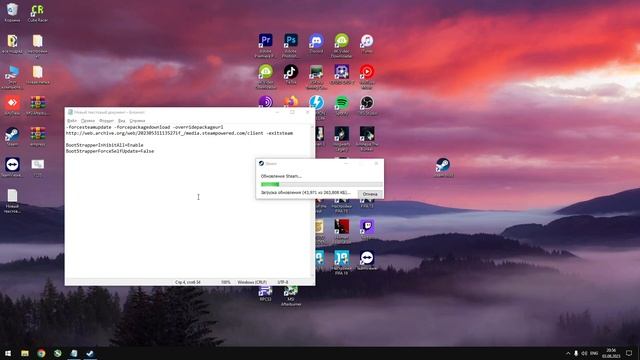Open the Tor Browser purple icon
This screenshot has width=640, height=360.
click(266, 101)
